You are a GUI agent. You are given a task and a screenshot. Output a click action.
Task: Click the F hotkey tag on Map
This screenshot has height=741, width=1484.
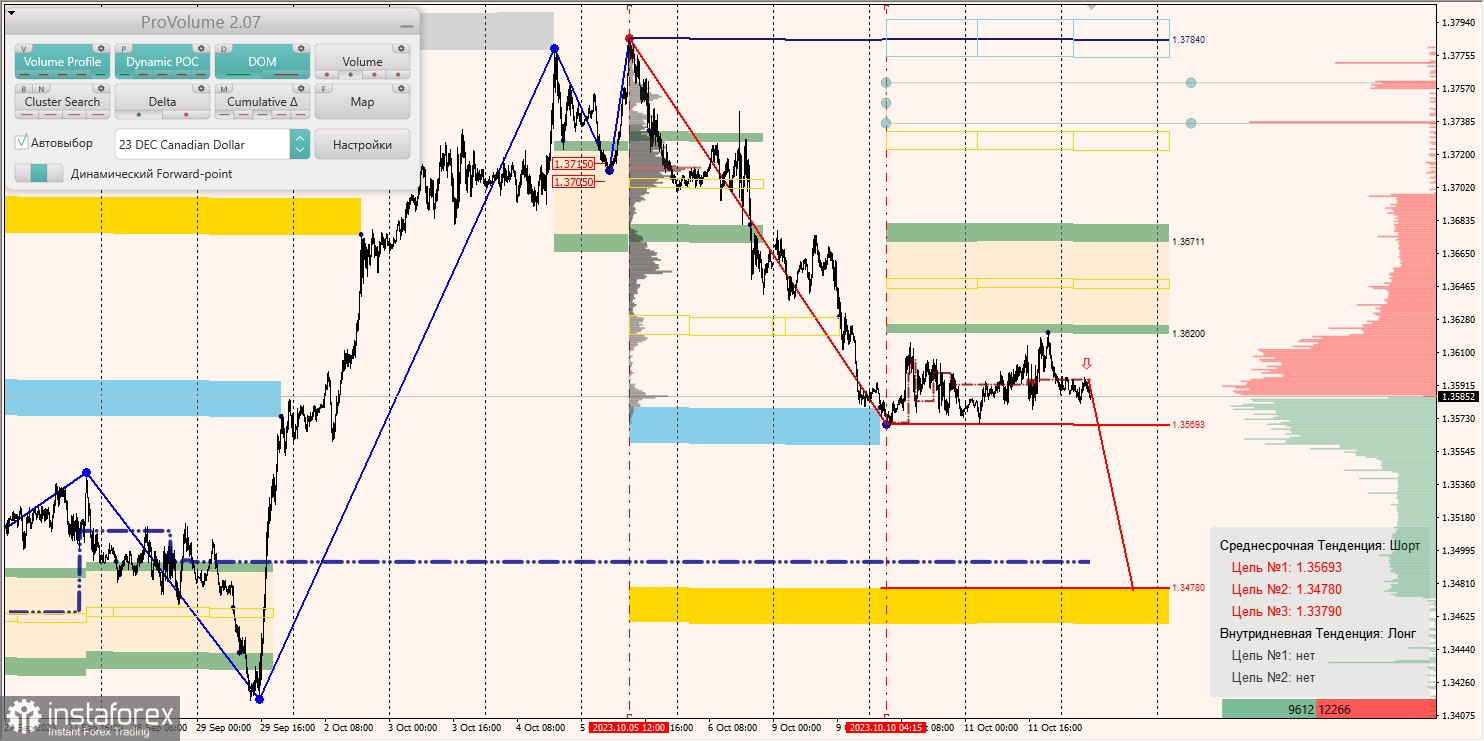click(325, 88)
